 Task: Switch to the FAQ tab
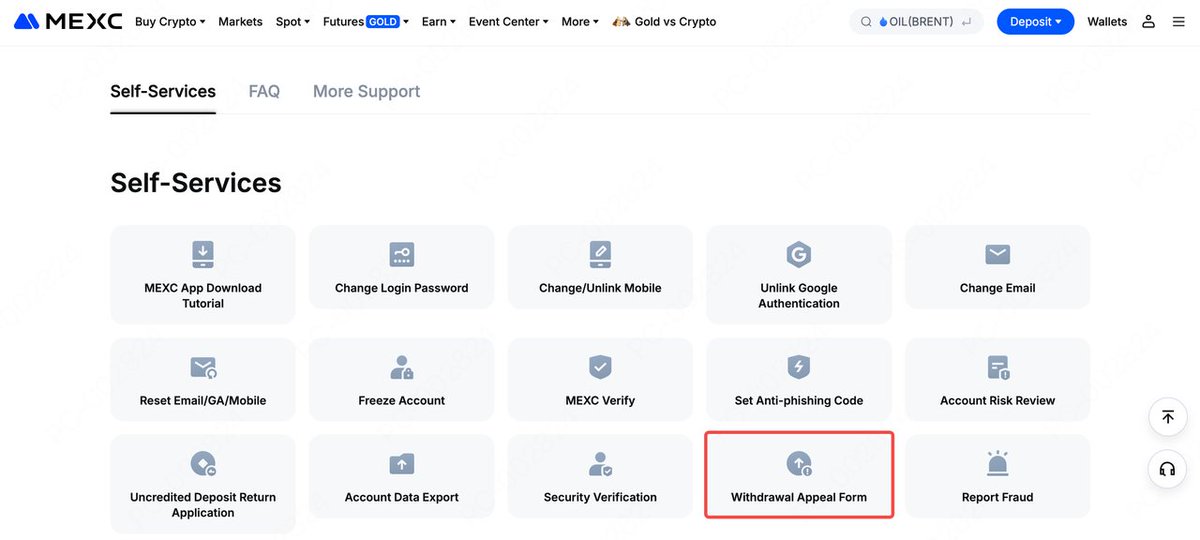click(x=264, y=91)
